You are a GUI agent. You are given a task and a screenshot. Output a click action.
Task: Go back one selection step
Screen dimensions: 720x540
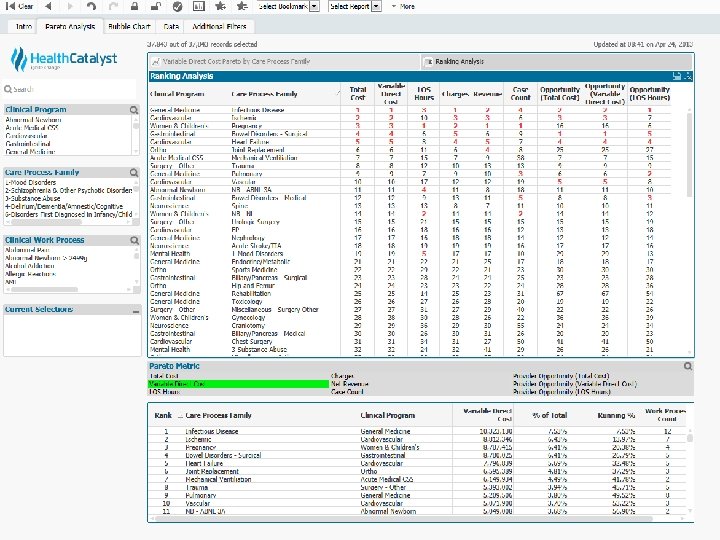[48, 6]
